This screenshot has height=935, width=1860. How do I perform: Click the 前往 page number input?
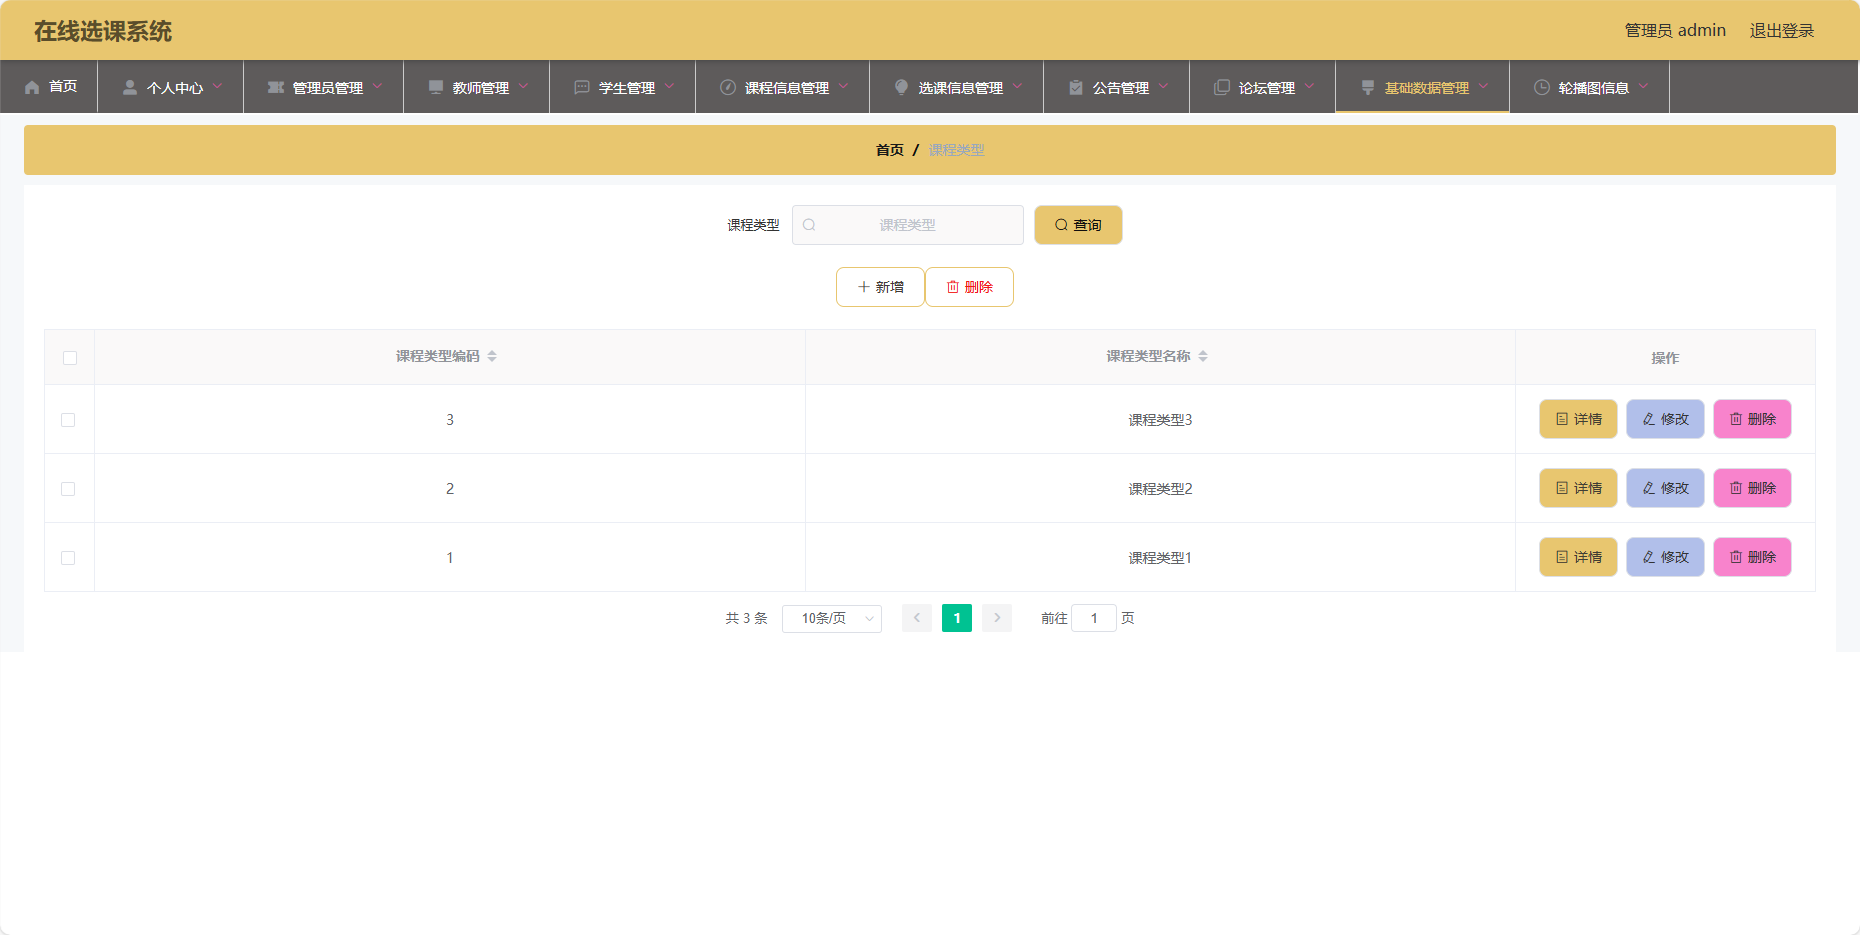1094,619
